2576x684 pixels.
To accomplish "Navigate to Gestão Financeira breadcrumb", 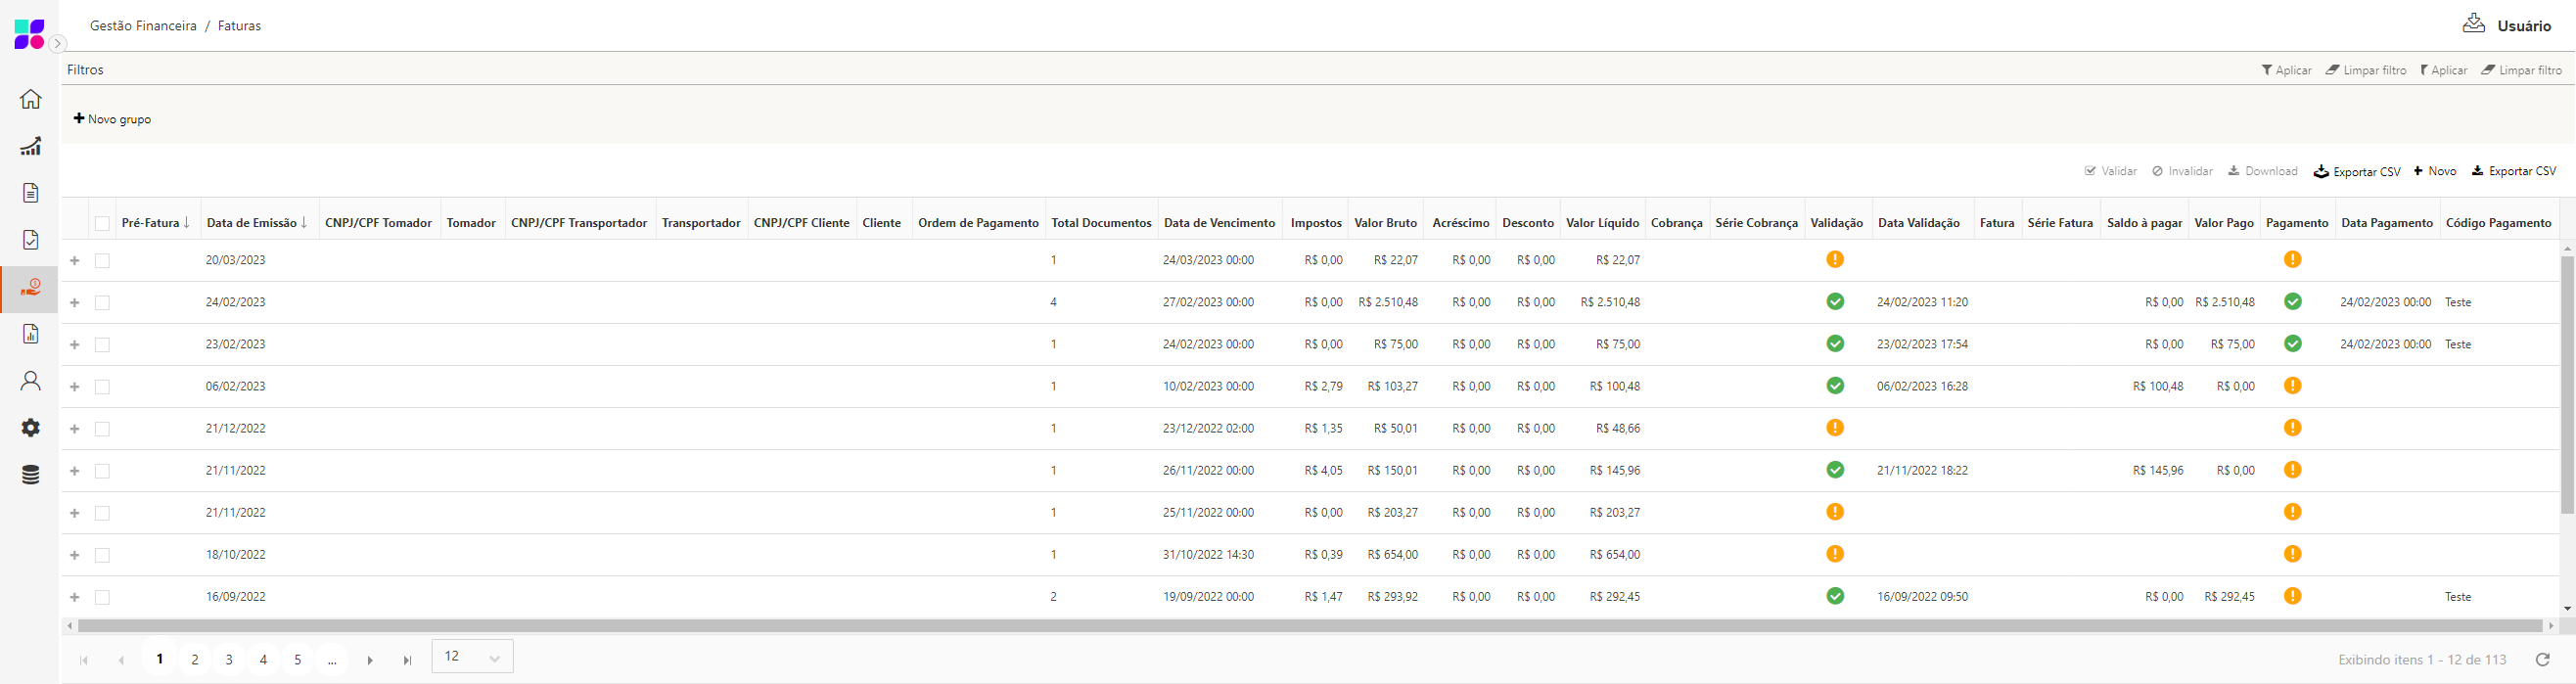I will tap(143, 26).
